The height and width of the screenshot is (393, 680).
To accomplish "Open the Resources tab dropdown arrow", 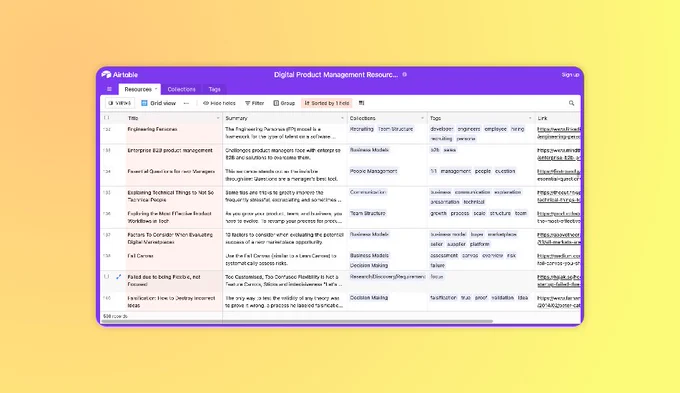I will 156,89.
